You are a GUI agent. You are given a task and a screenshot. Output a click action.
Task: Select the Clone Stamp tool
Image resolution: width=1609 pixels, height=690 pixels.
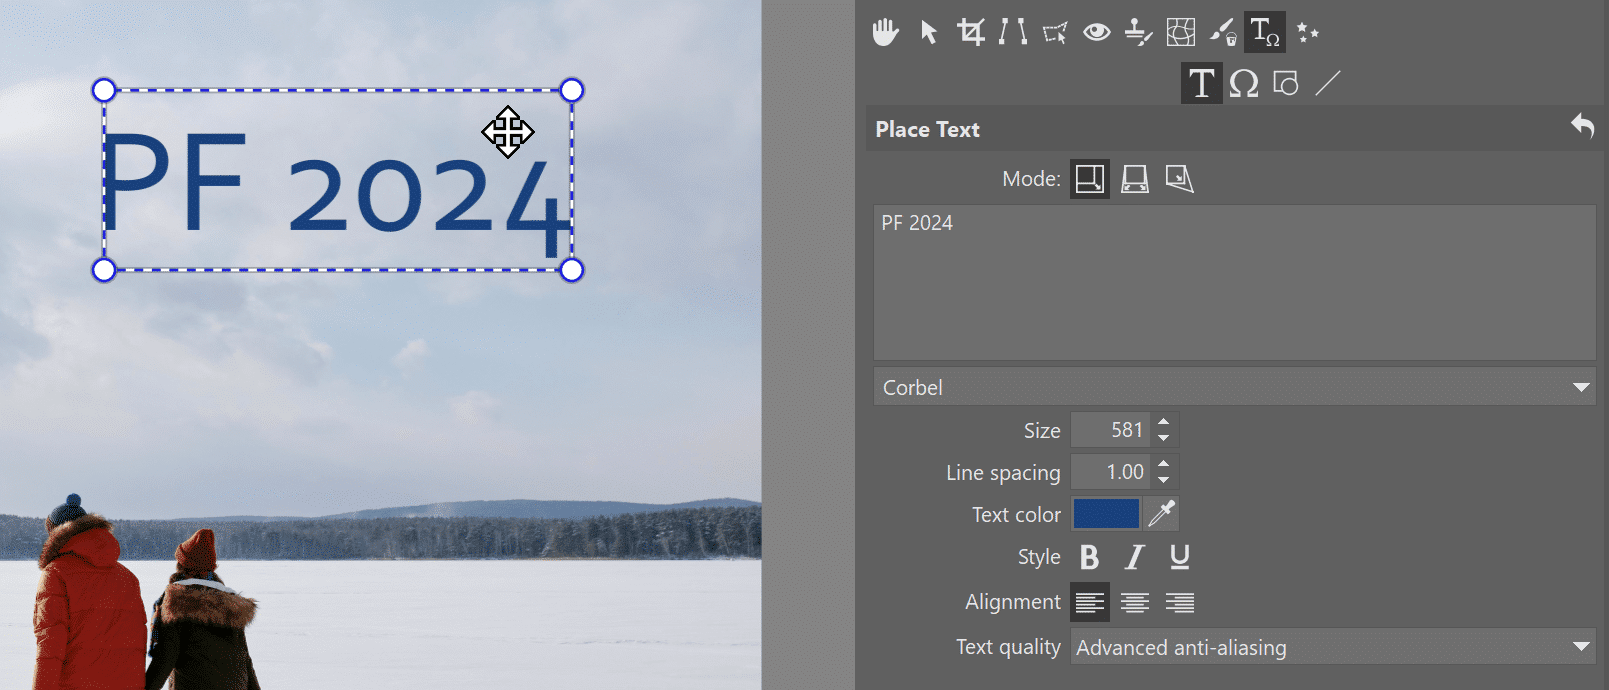(x=1138, y=33)
